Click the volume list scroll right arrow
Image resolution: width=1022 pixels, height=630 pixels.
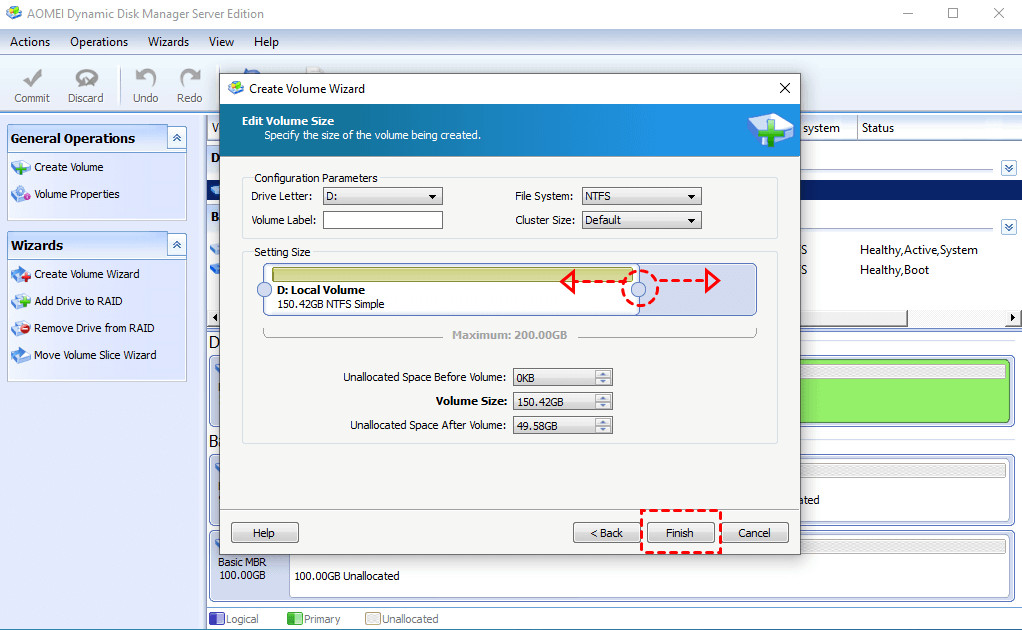point(1012,318)
